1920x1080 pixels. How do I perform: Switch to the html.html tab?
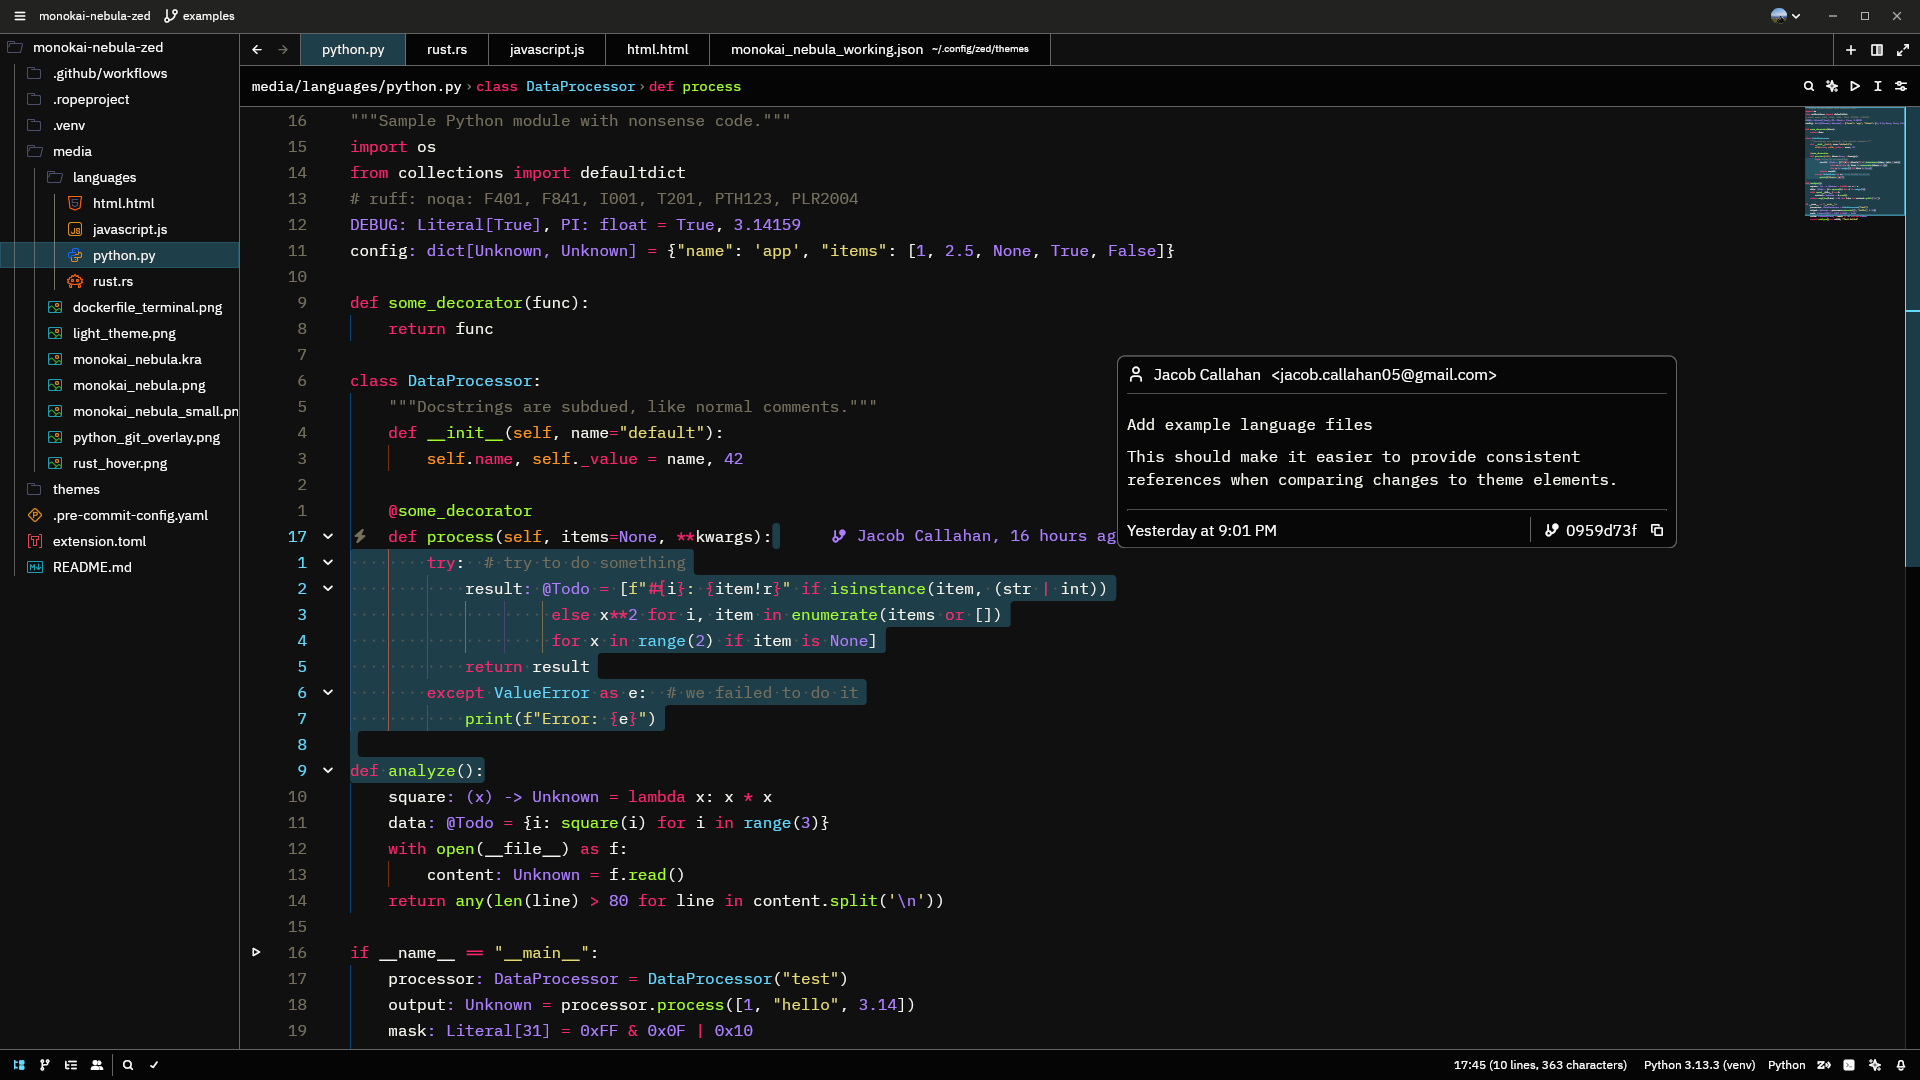point(657,49)
